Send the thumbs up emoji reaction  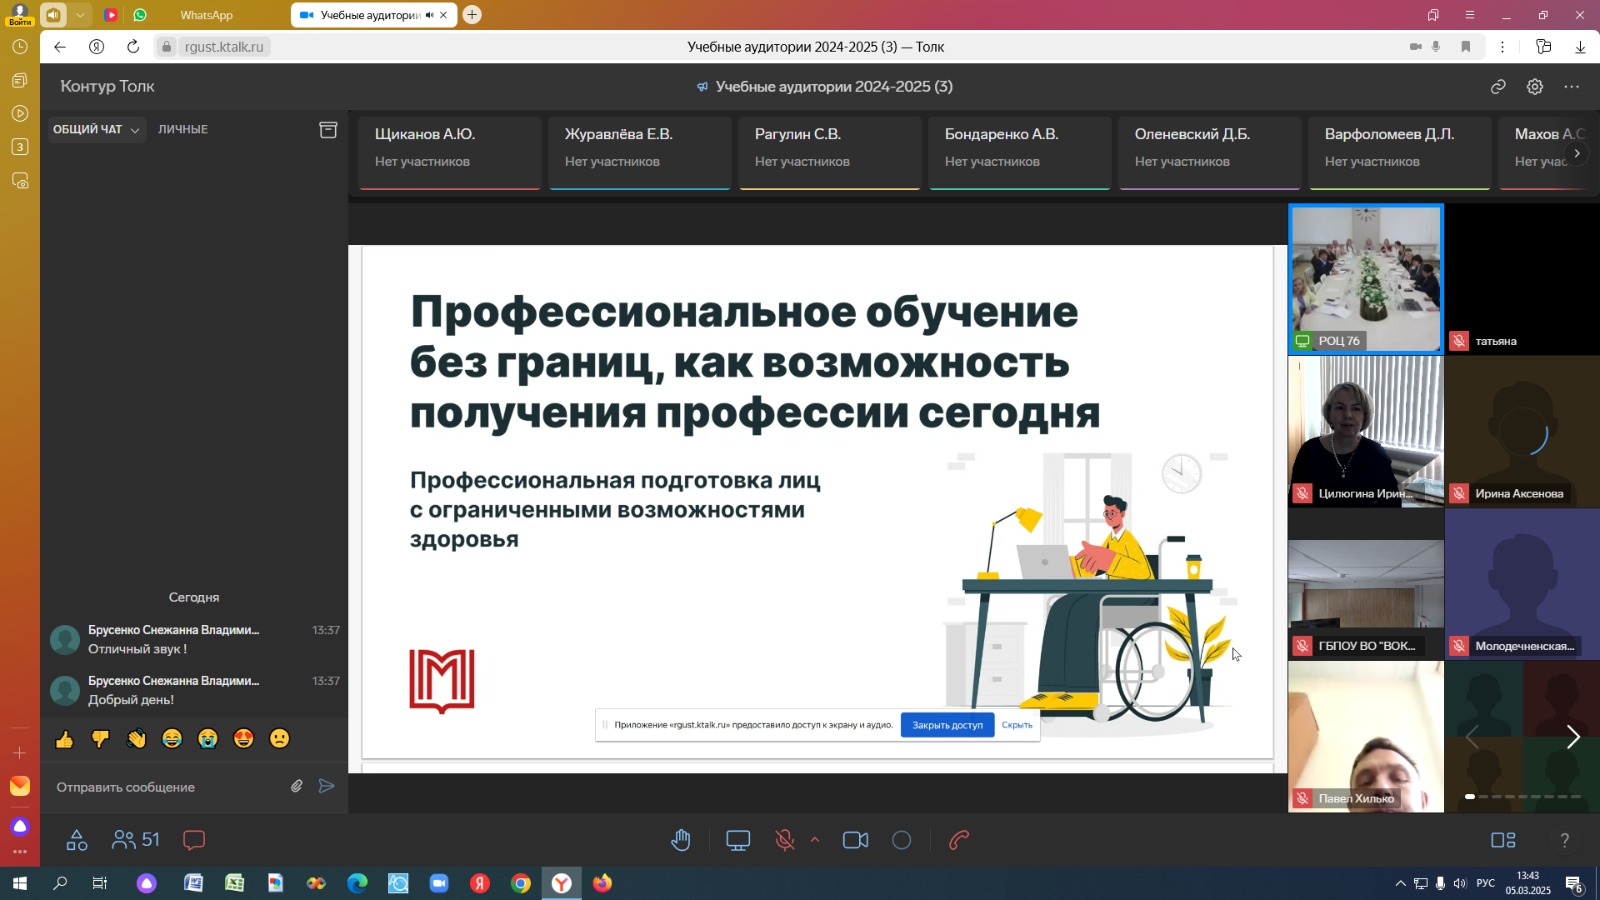(x=65, y=739)
